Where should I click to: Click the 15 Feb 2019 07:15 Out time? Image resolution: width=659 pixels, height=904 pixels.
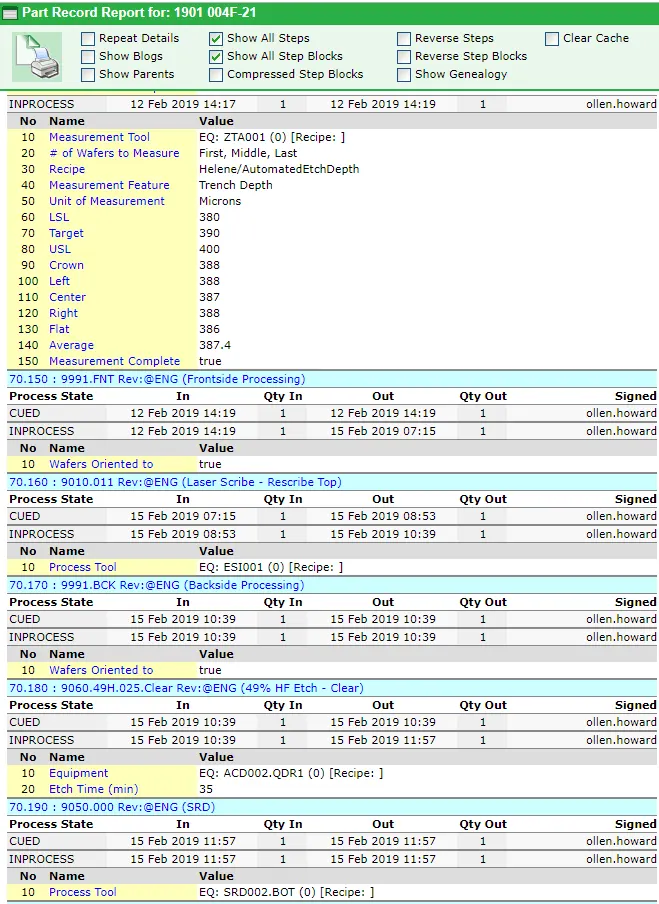(383, 431)
